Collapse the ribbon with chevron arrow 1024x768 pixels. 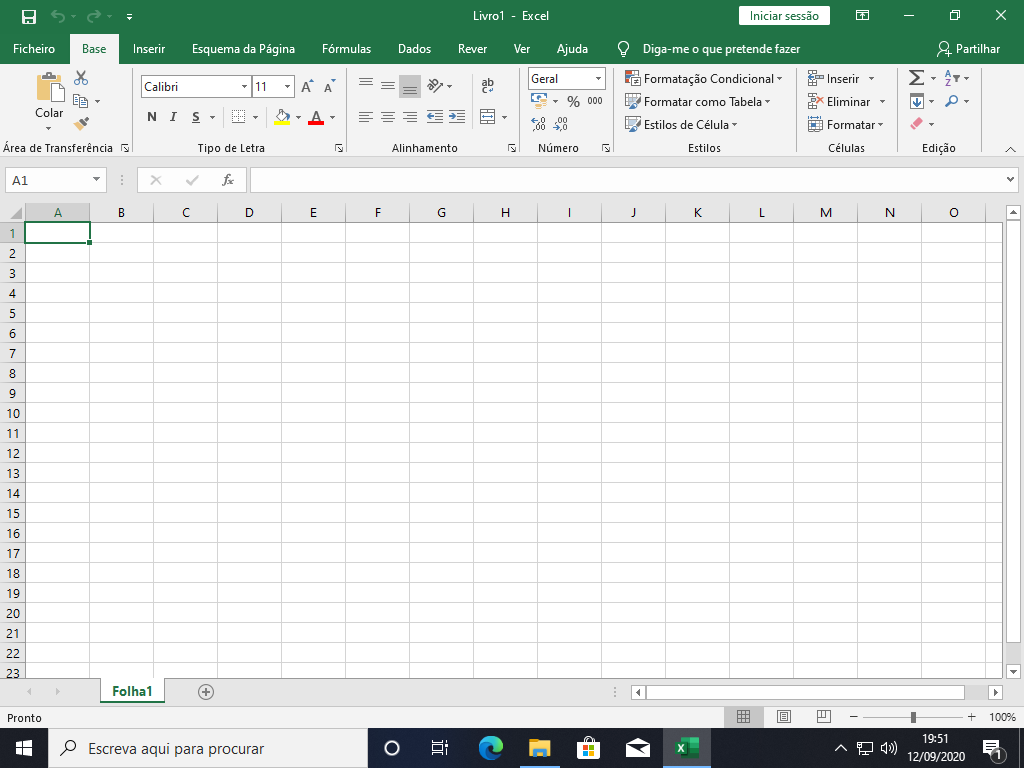point(1010,150)
